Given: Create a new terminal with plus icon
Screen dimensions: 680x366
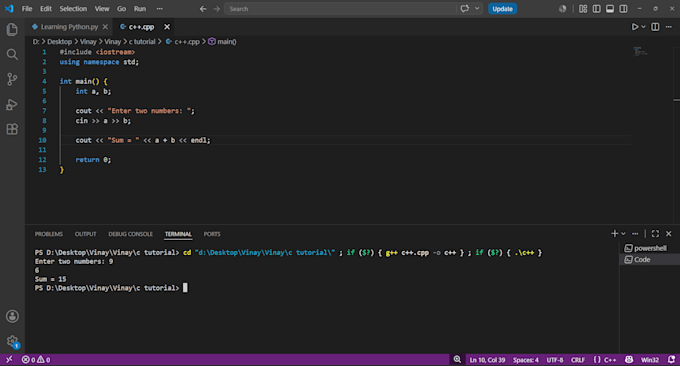Looking at the screenshot, I should coord(615,234).
